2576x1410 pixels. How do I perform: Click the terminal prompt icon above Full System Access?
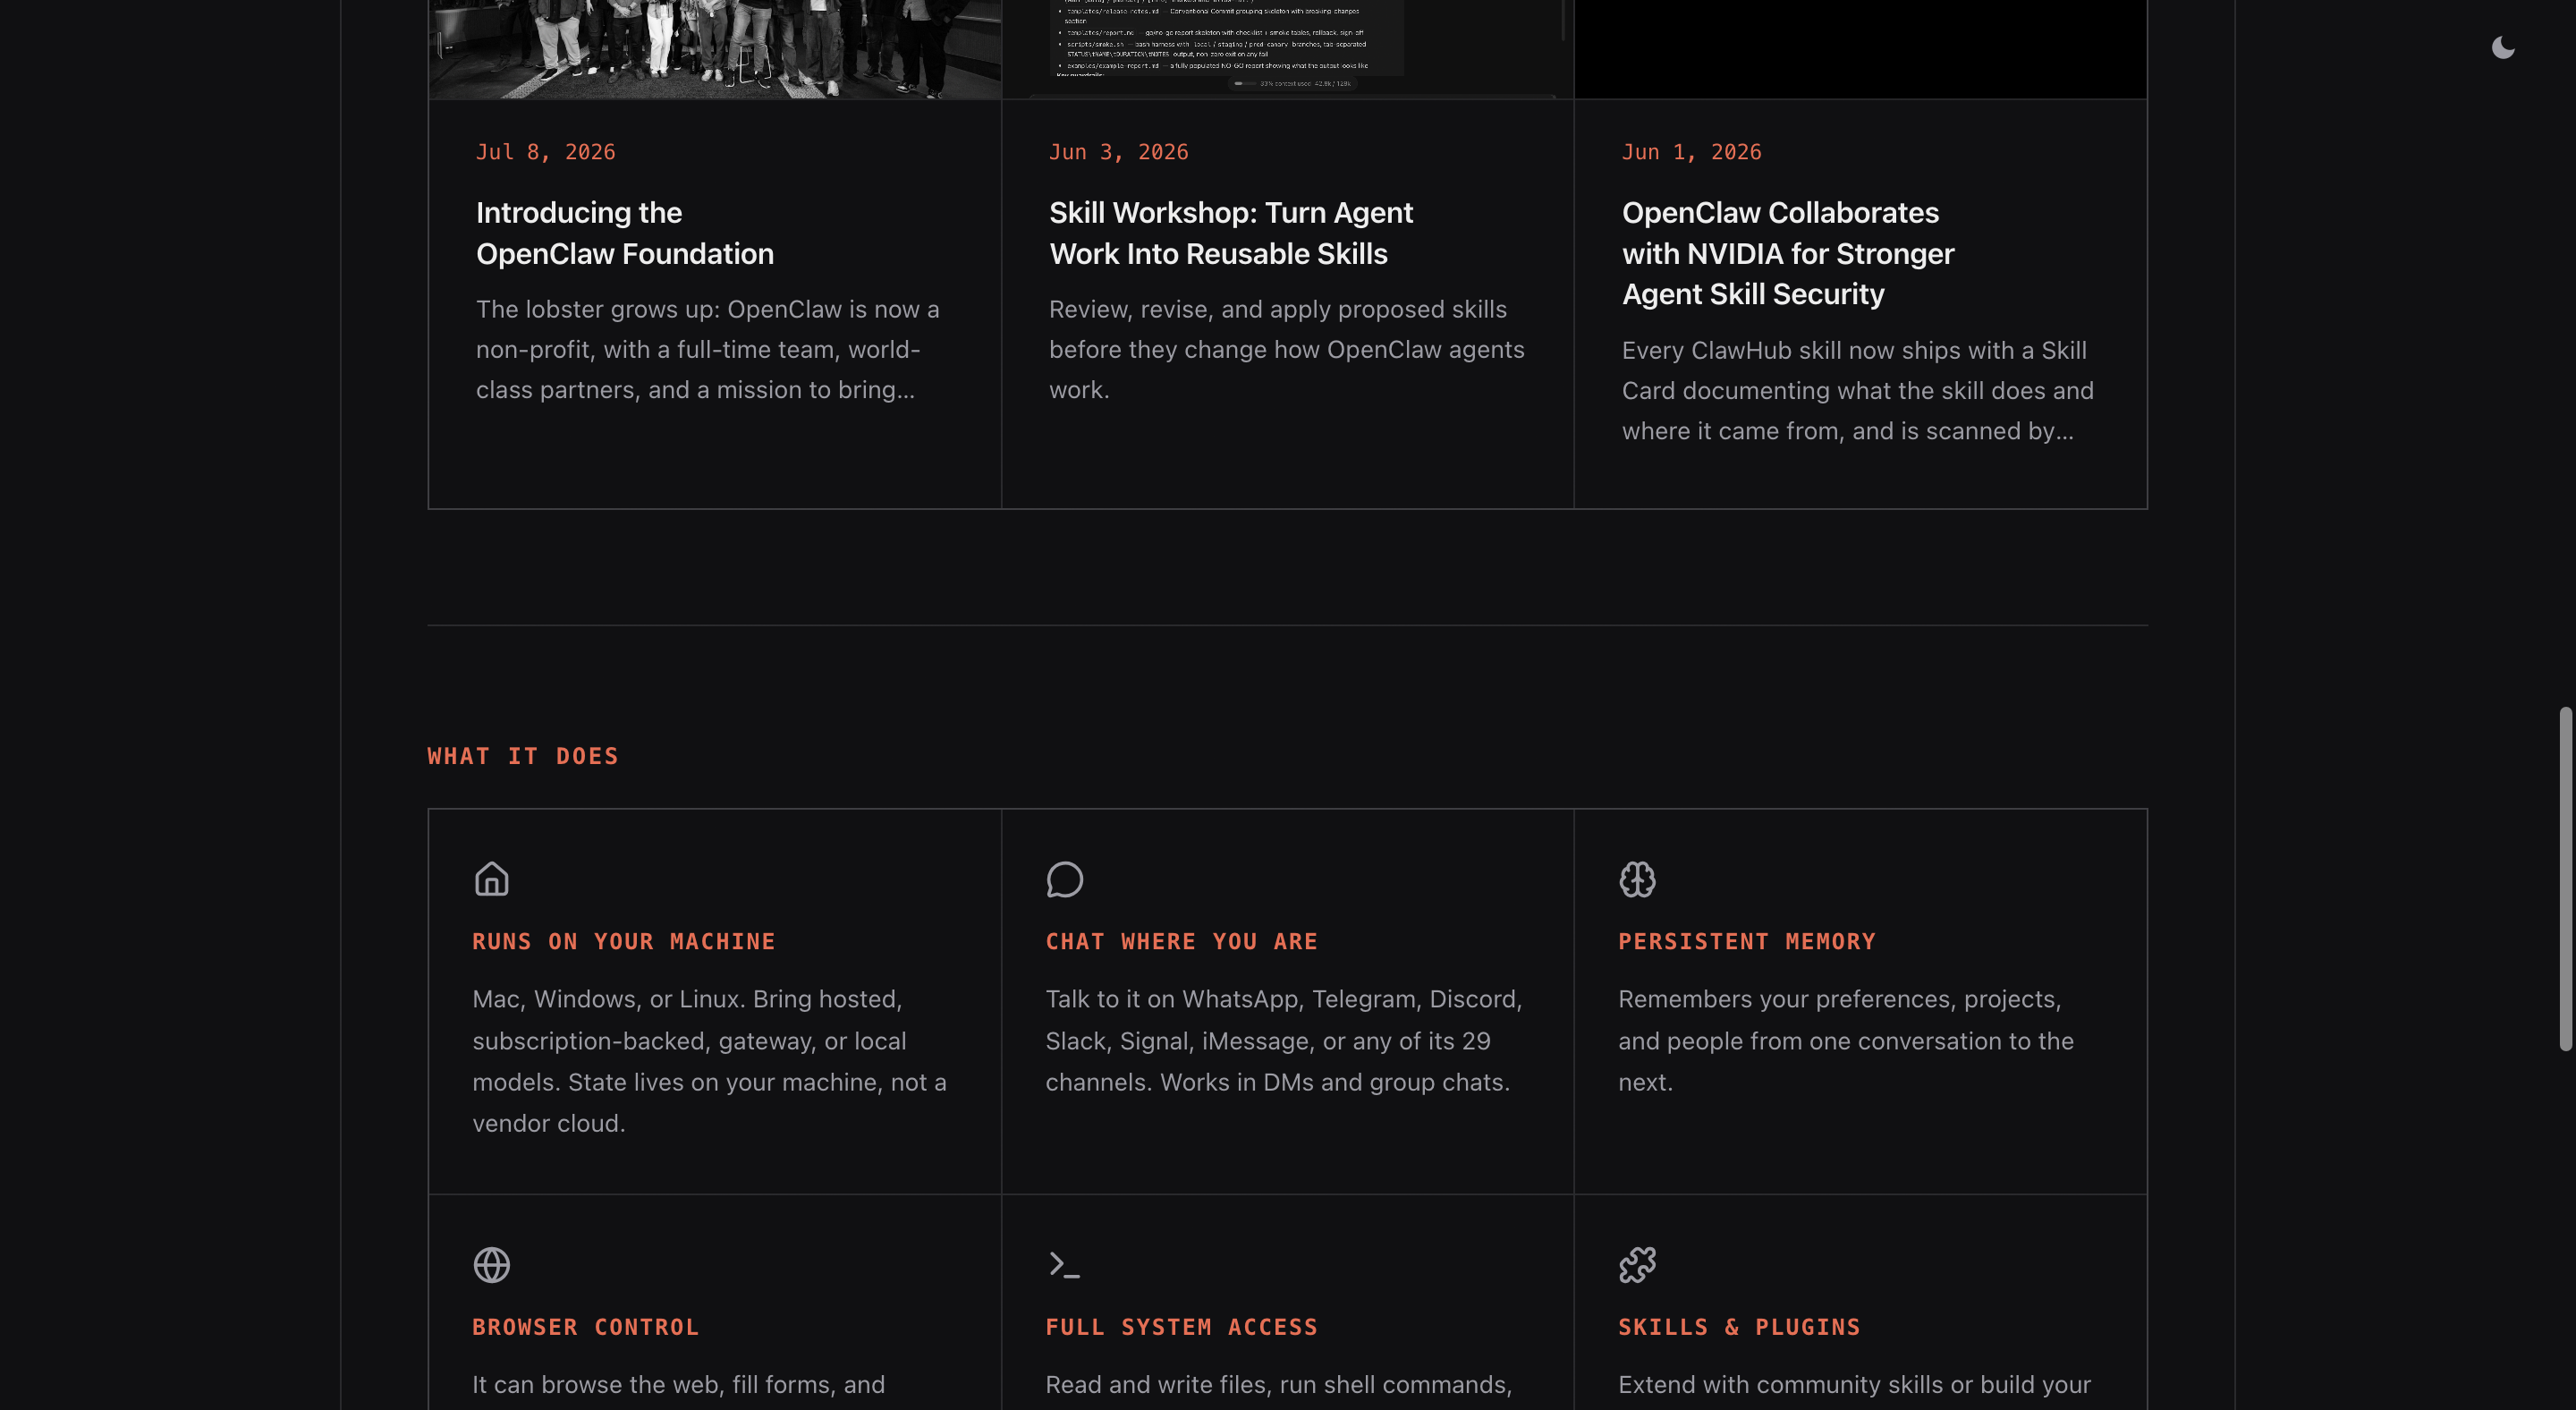click(x=1064, y=1265)
